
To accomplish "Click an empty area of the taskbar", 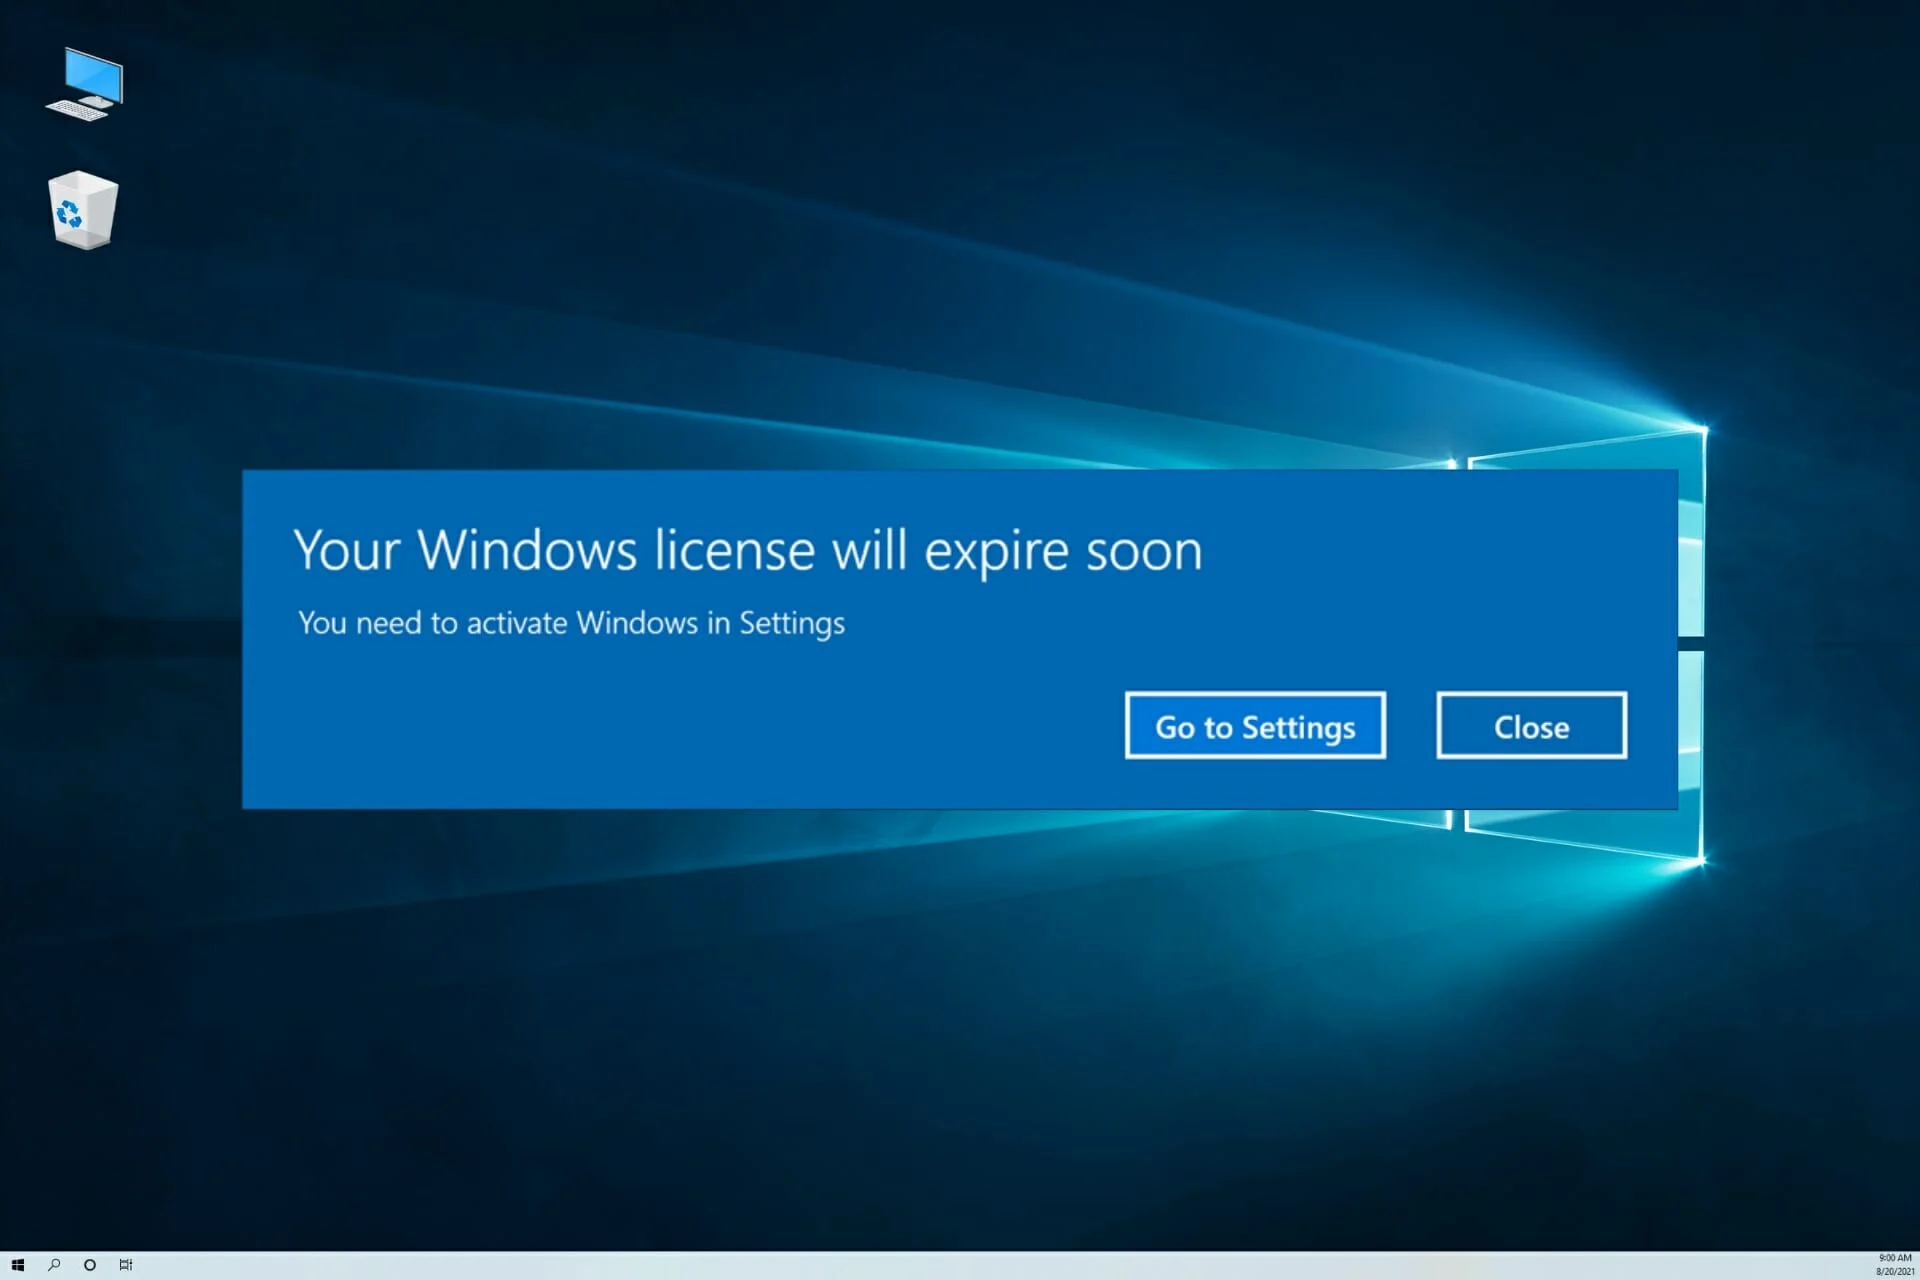I will (x=800, y=1264).
